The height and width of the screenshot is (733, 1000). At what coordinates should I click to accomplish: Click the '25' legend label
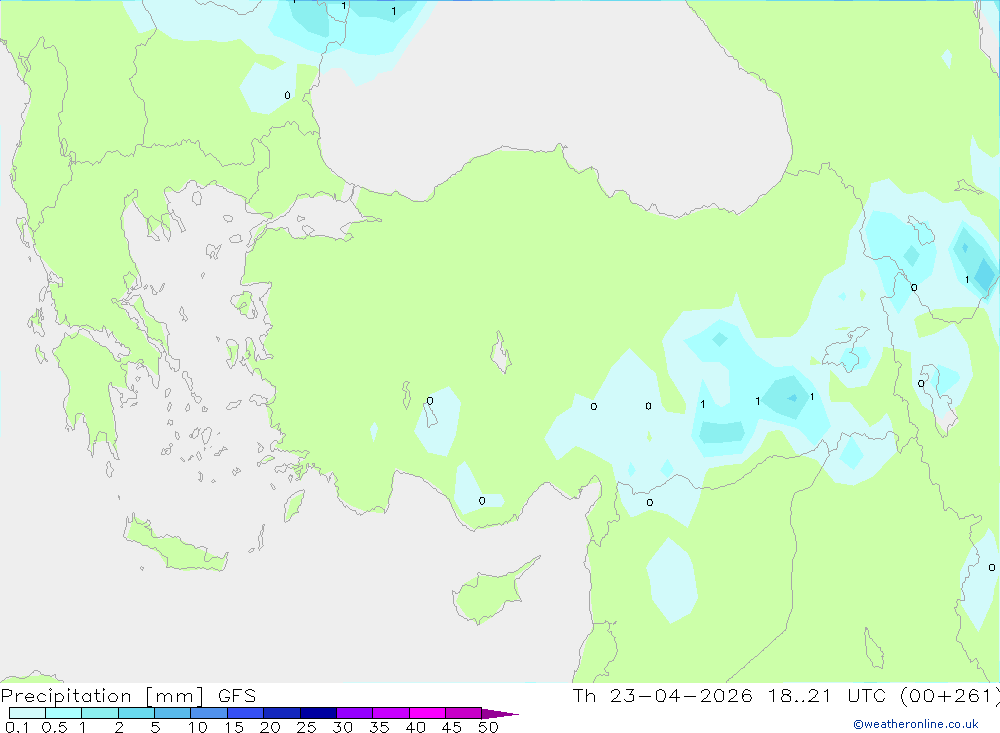coord(307,727)
